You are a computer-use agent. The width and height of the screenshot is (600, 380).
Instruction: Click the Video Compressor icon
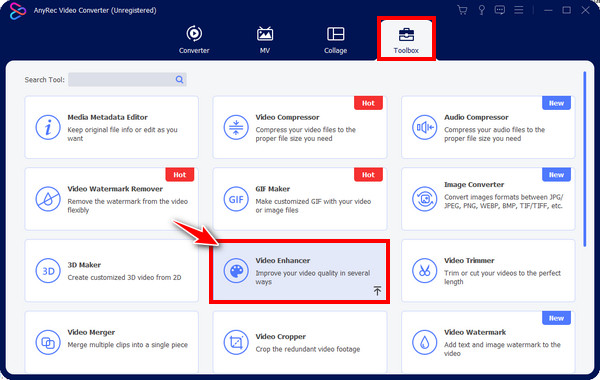[236, 127]
